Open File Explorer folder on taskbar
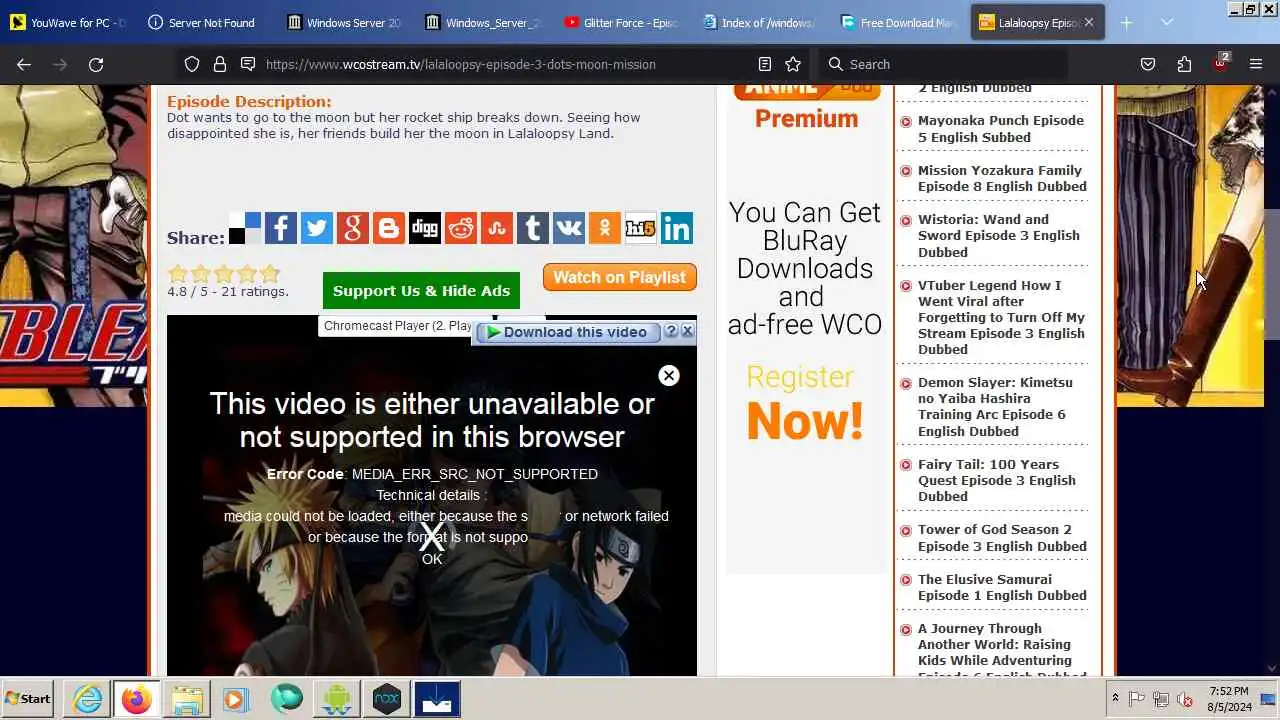1280x720 pixels. click(186, 699)
